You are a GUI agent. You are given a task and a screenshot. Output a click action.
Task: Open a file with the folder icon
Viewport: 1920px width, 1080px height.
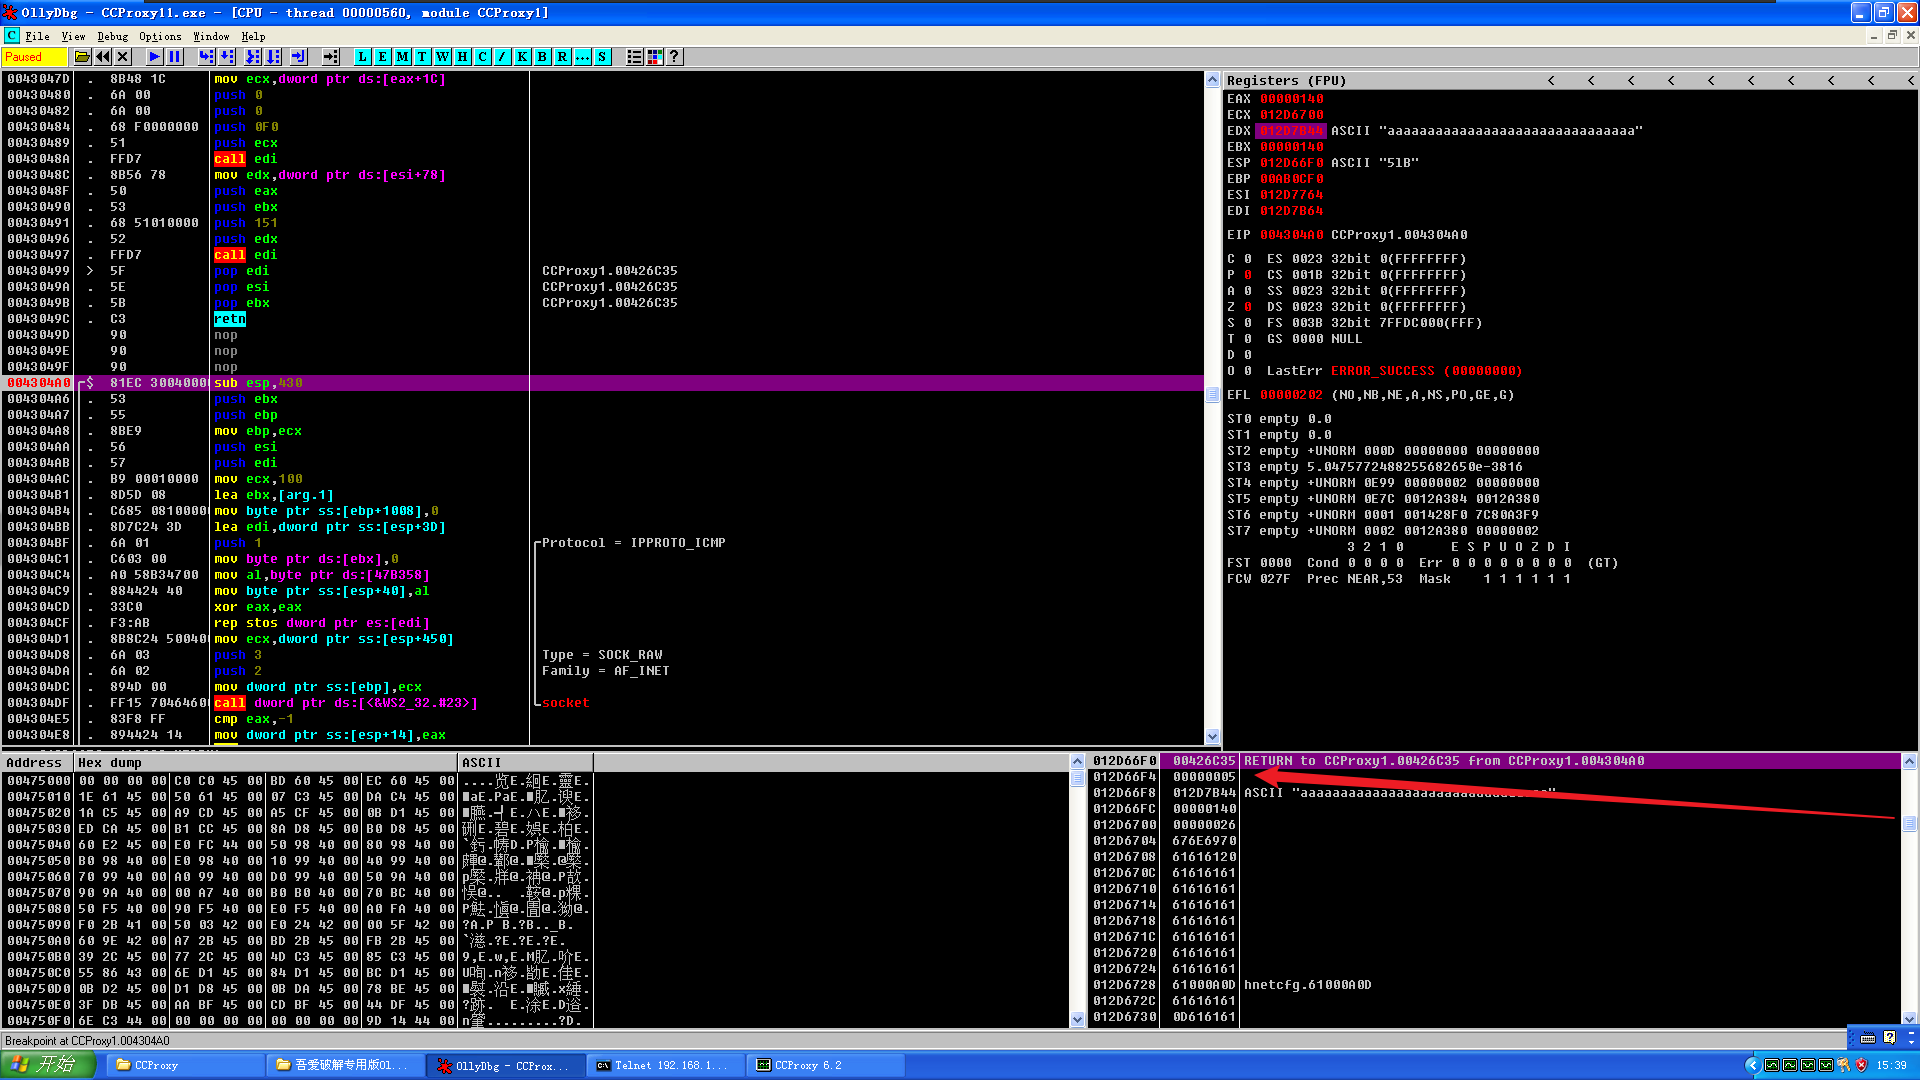tap(82, 57)
